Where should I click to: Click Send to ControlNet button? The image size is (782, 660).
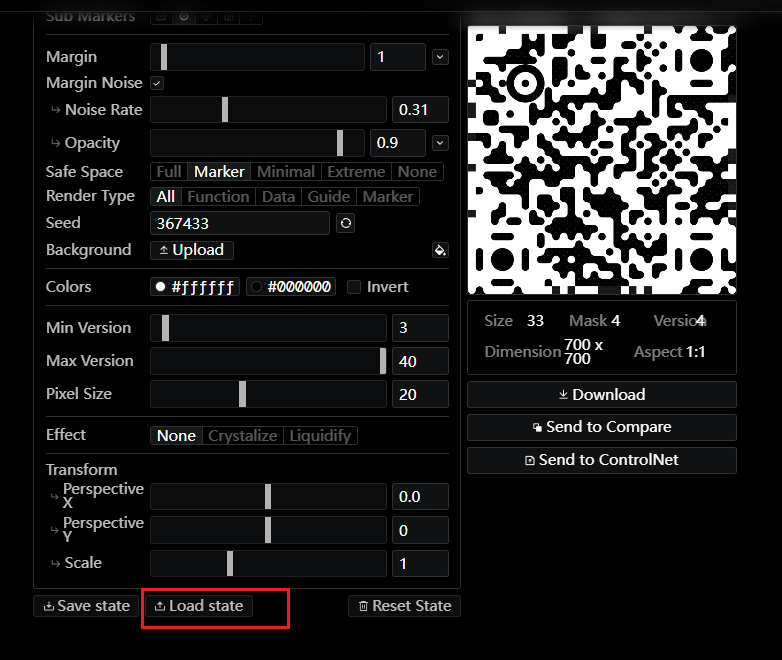601,460
